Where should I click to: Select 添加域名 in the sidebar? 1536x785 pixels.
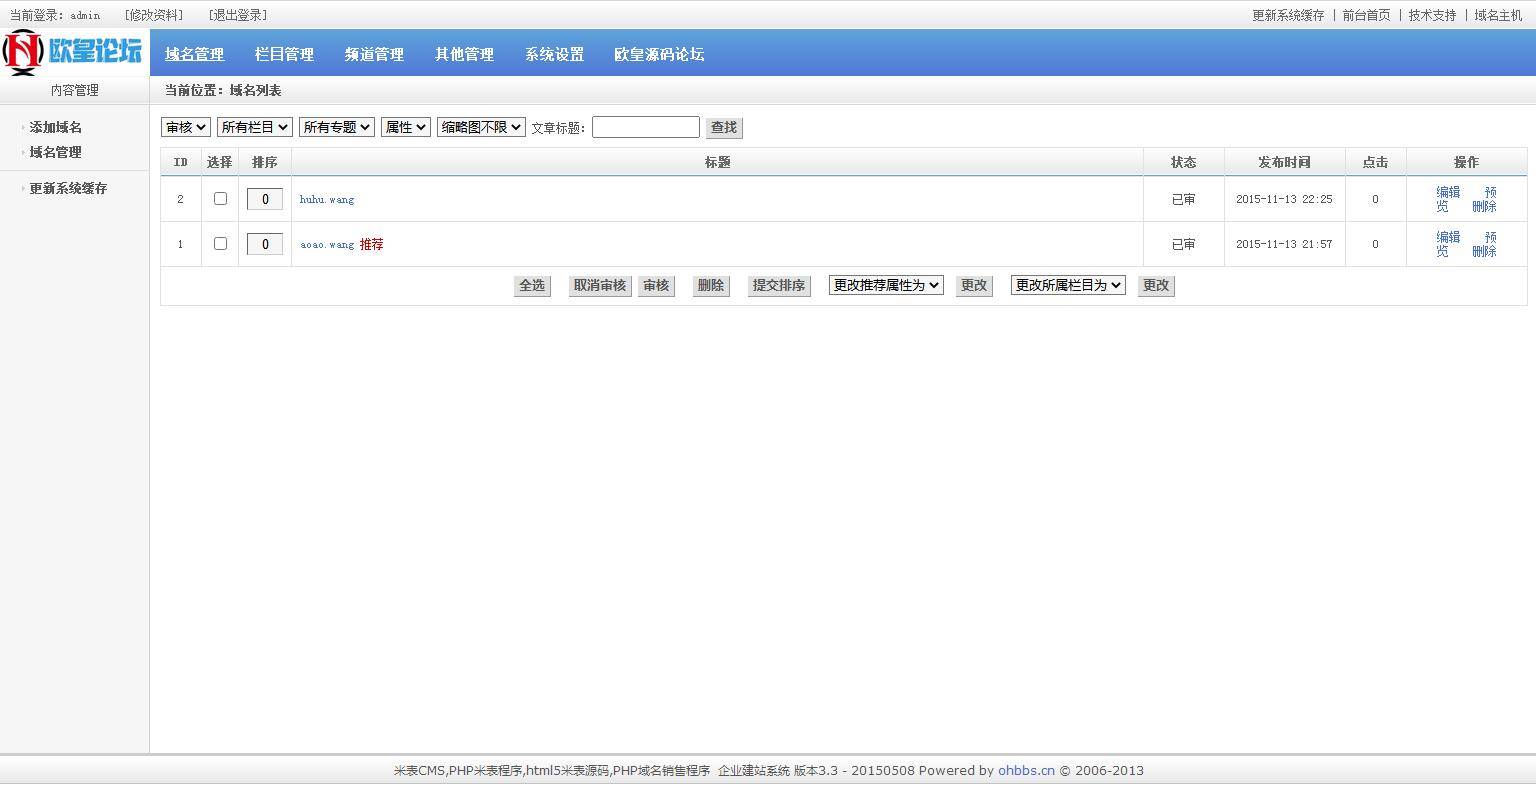[x=55, y=127]
